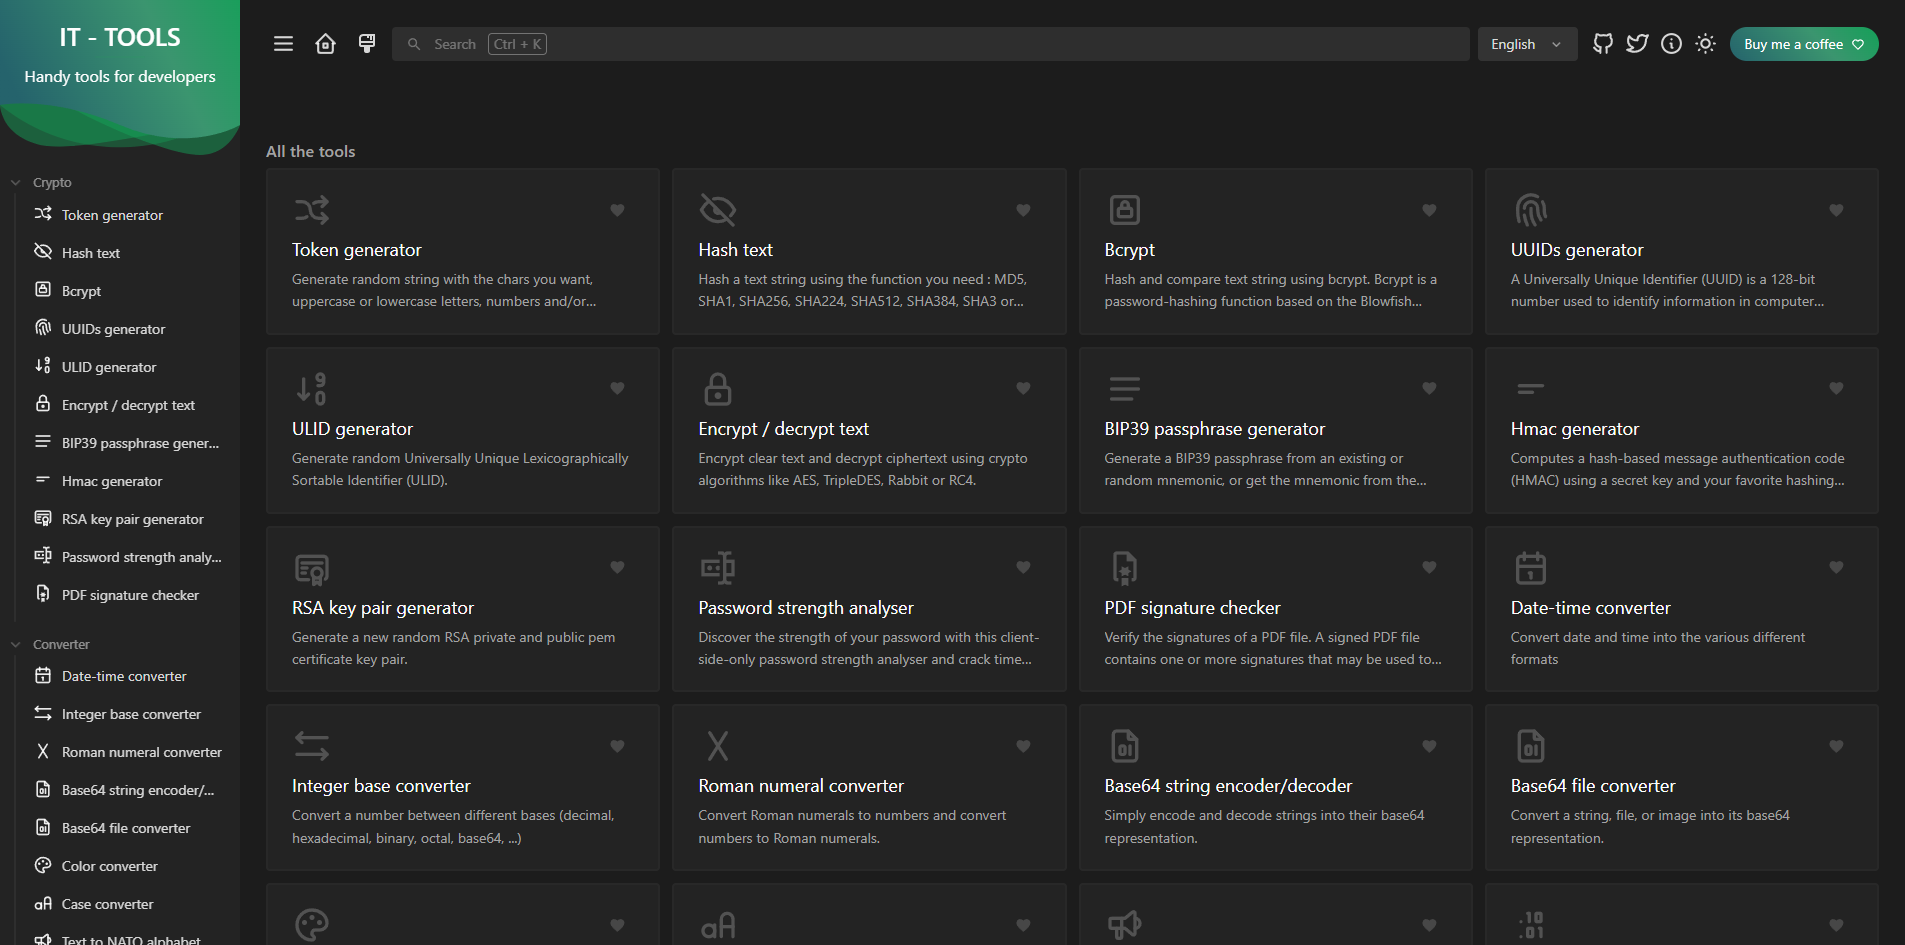Image resolution: width=1905 pixels, height=945 pixels.
Task: Open the info/about icon
Action: [x=1671, y=43]
